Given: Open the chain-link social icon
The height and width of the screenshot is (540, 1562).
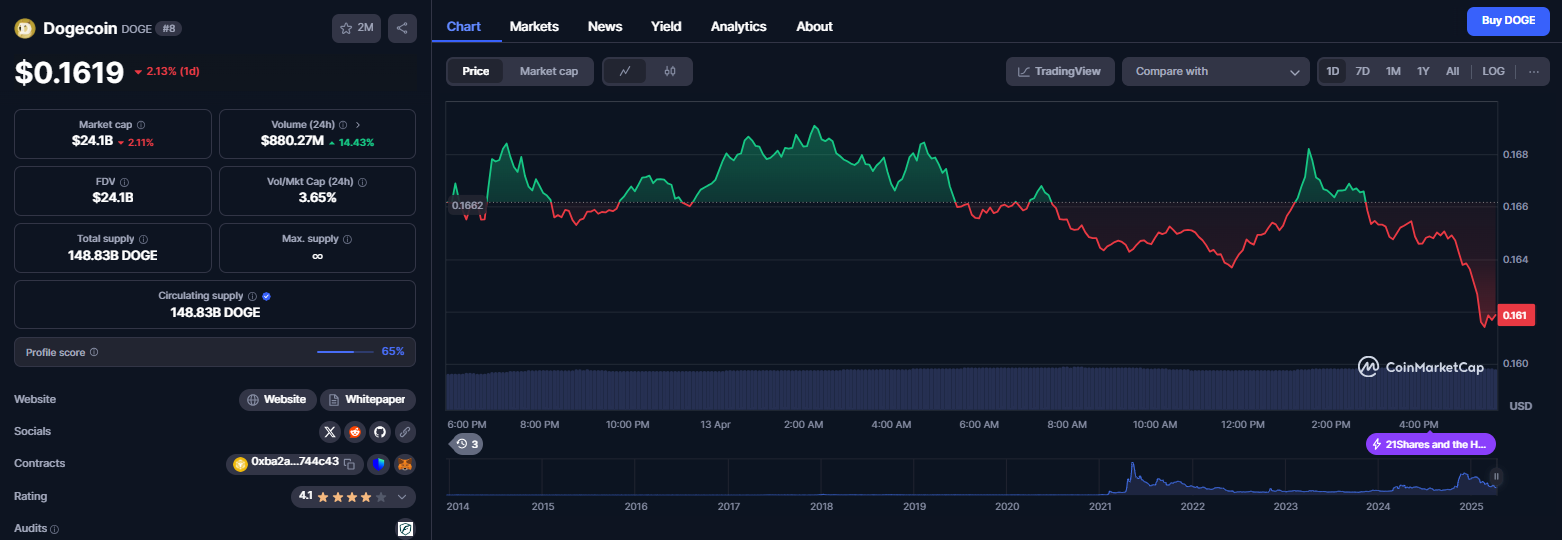Looking at the screenshot, I should click(x=404, y=432).
